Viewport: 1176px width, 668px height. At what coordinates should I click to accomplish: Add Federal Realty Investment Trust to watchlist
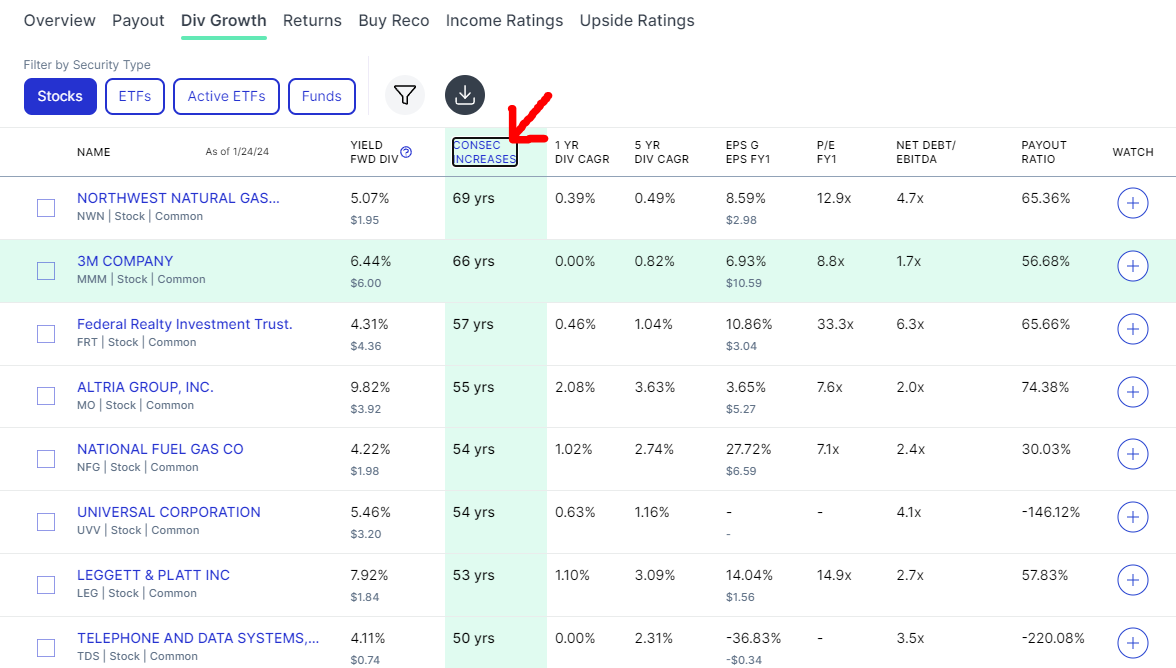(1132, 329)
